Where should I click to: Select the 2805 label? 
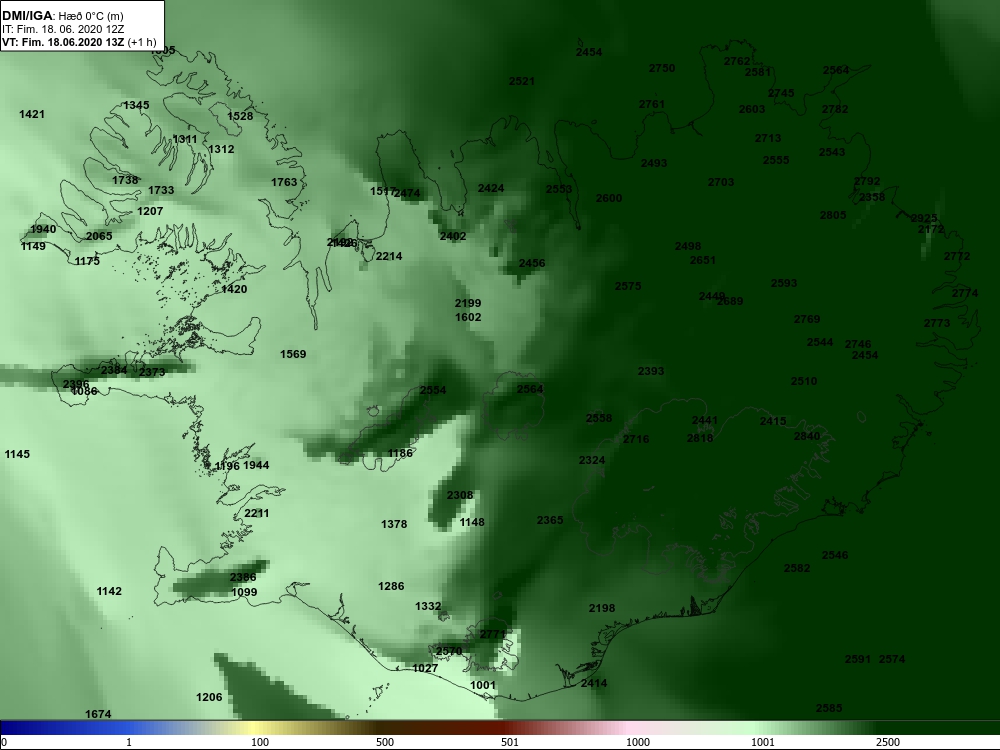(833, 216)
